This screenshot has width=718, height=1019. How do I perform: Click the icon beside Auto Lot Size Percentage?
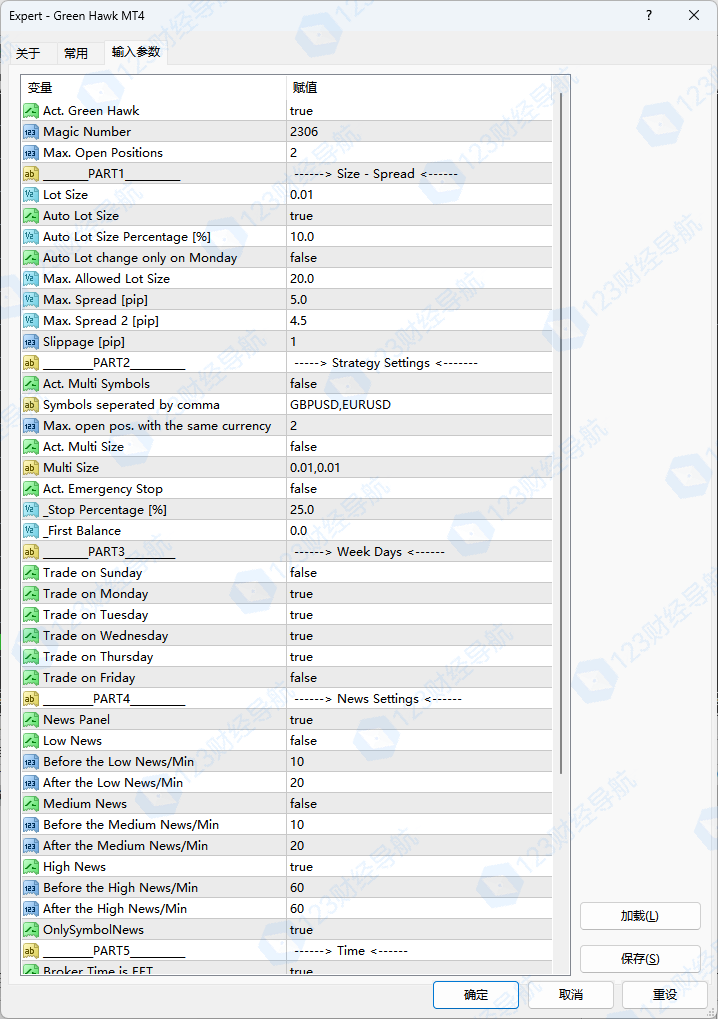pos(31,237)
